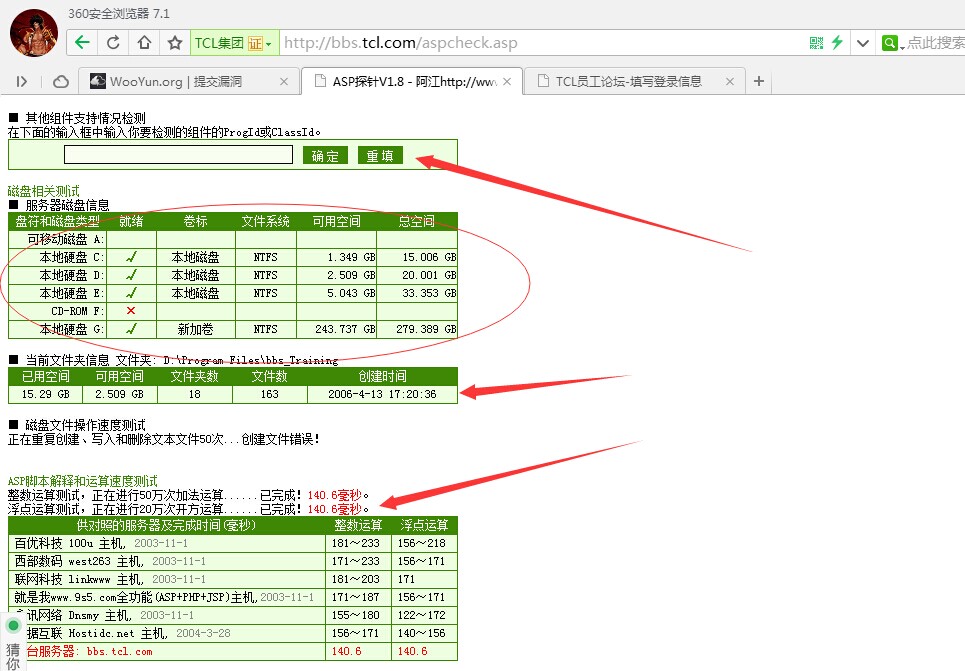965x671 pixels.
Task: Click the 本地硬盘 C: row label
Action: (71, 257)
